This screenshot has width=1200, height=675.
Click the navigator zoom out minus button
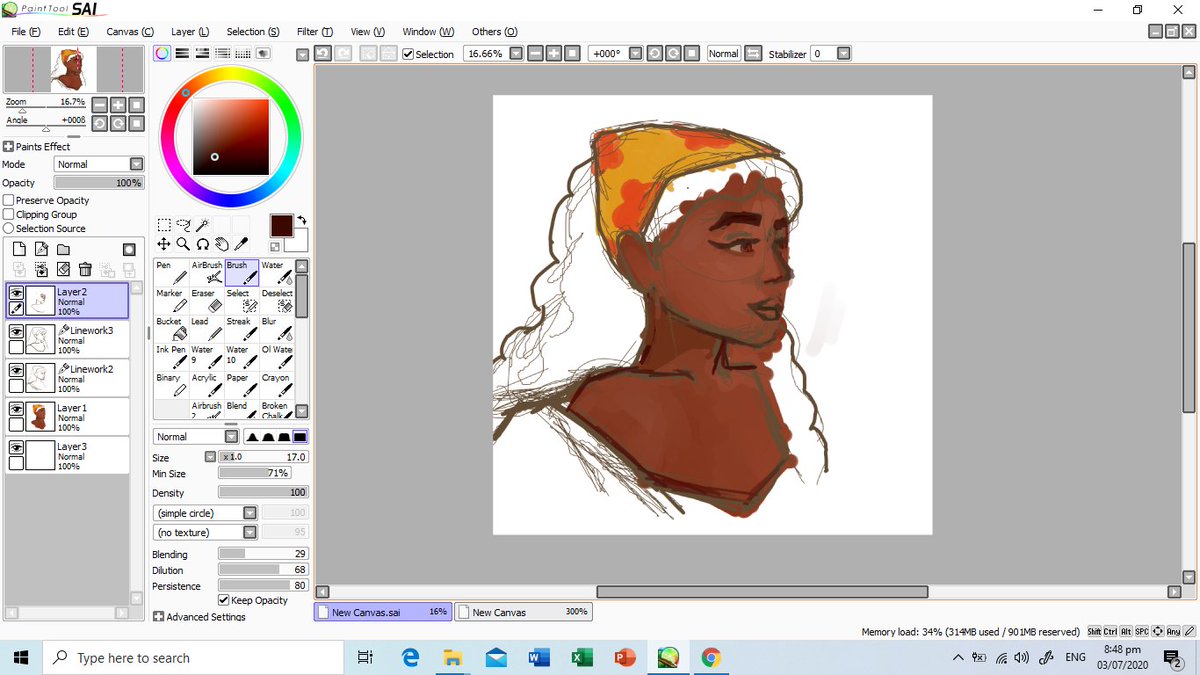pos(99,104)
